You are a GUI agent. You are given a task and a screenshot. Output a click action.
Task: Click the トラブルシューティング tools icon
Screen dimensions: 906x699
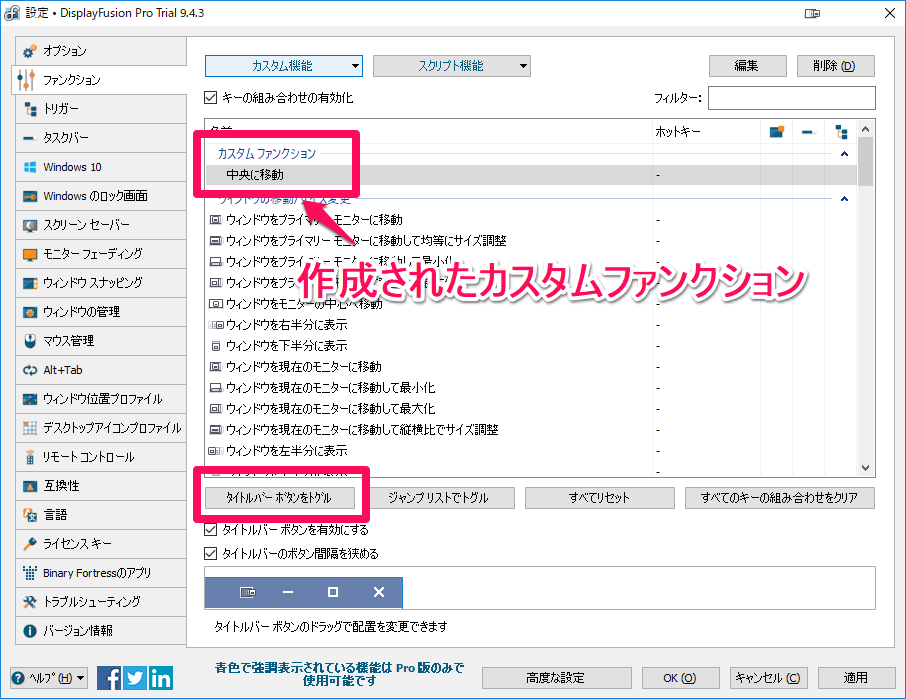pyautogui.click(x=30, y=602)
